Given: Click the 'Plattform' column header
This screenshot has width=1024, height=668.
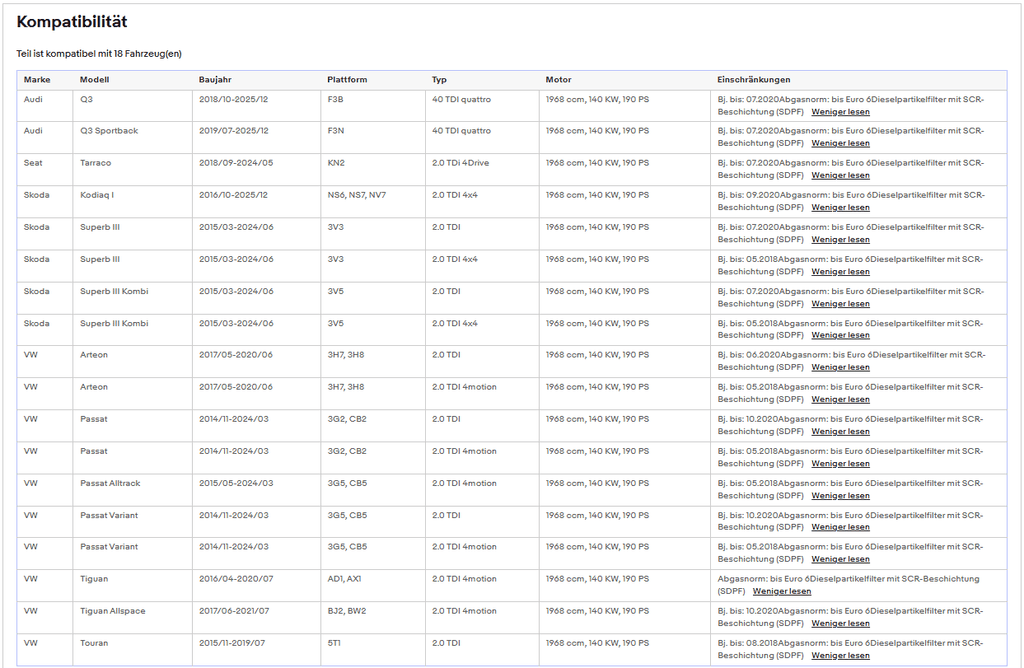Looking at the screenshot, I should point(347,80).
